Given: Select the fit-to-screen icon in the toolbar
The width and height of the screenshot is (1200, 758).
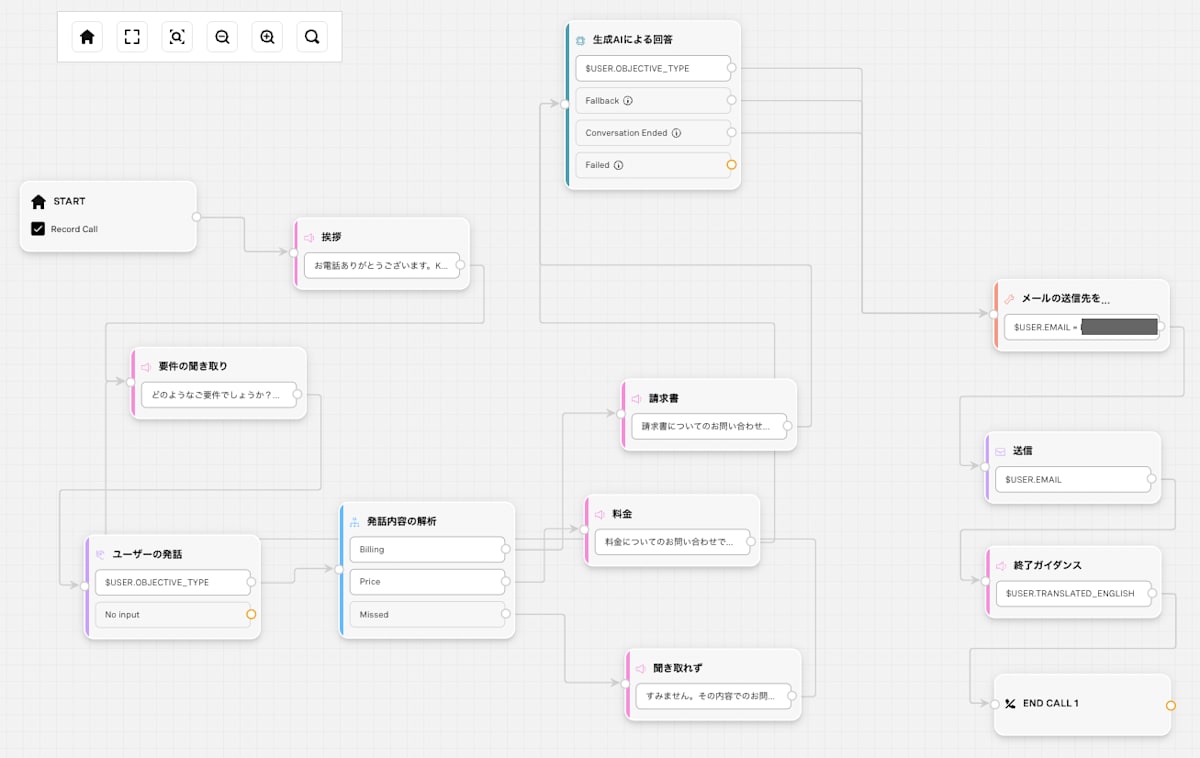Looking at the screenshot, I should click(x=131, y=36).
